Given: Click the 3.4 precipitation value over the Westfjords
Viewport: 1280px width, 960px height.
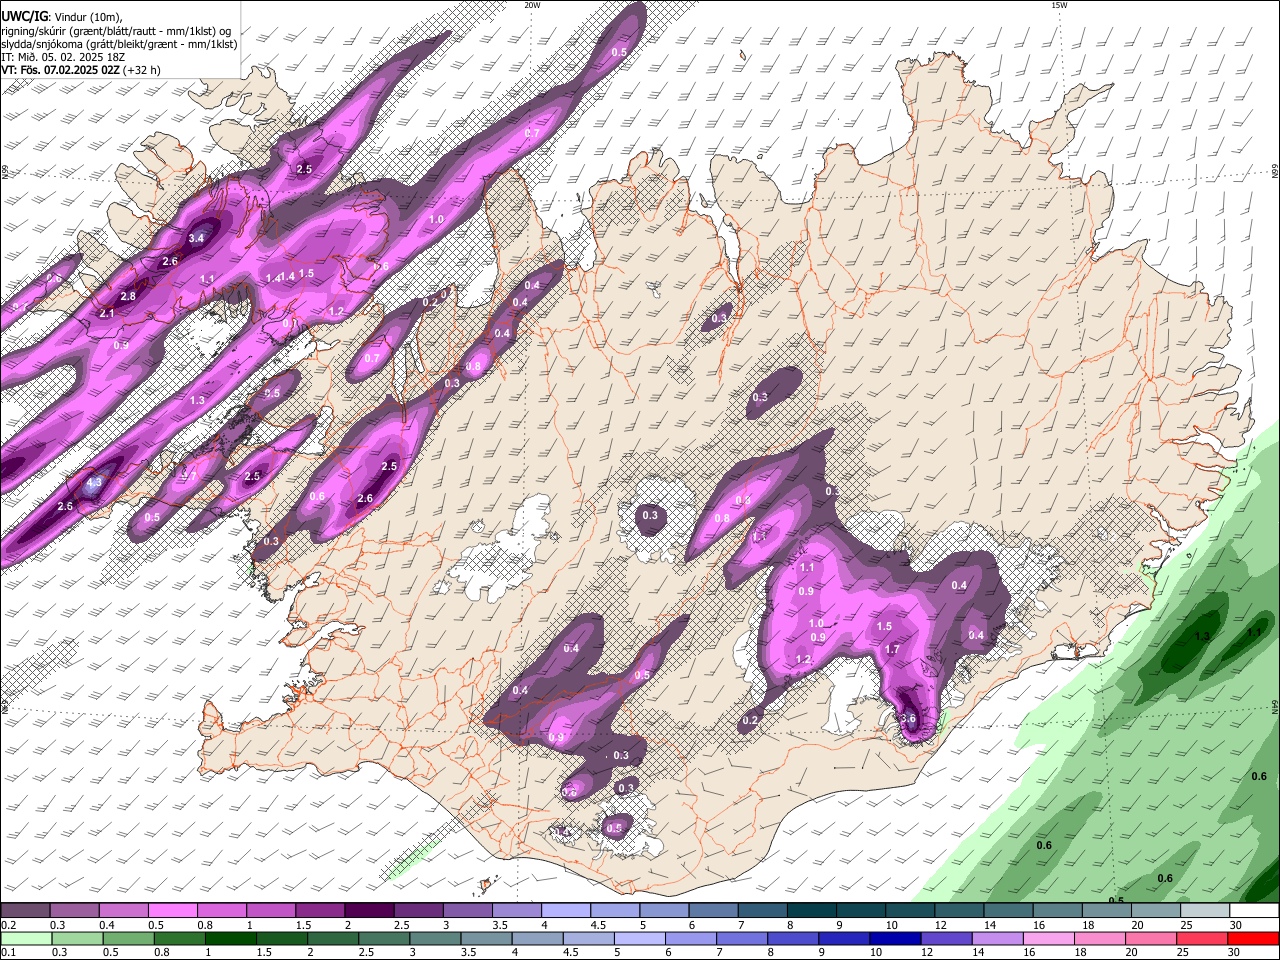Looking at the screenshot, I should click(196, 238).
